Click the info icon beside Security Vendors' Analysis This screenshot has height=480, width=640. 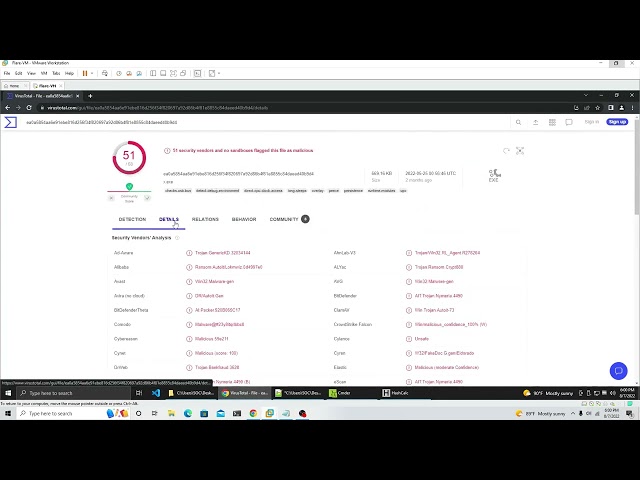point(177,238)
